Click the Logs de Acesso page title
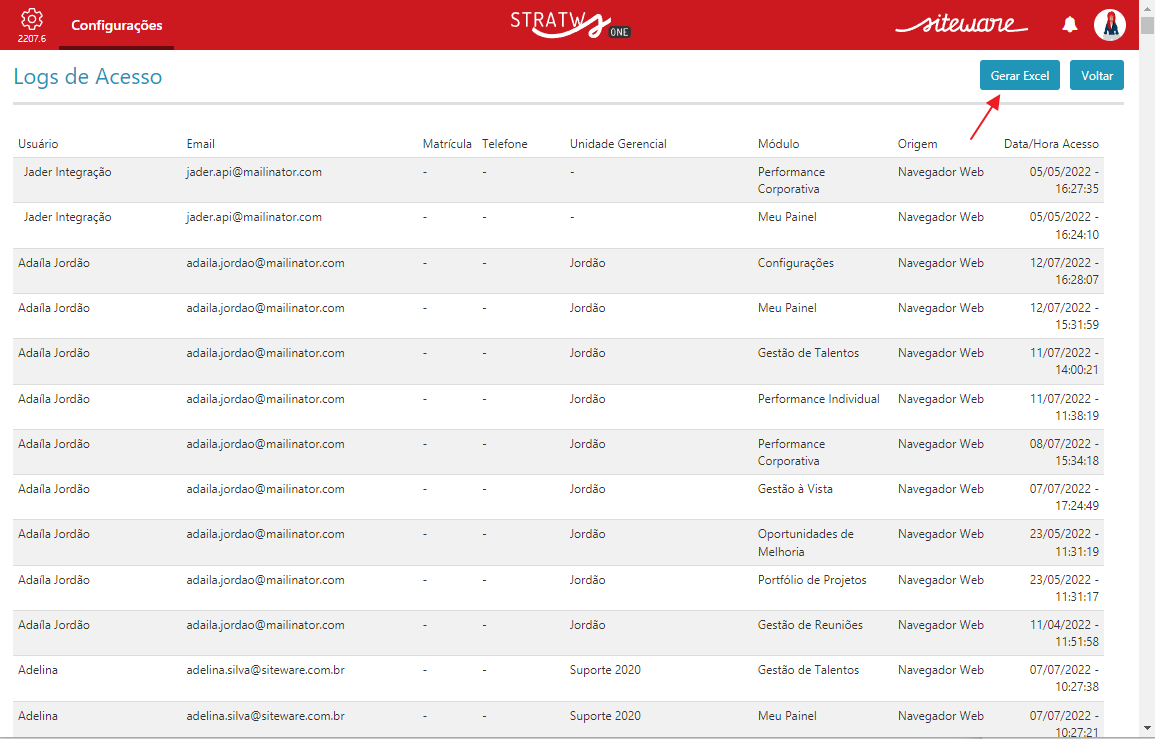Image resolution: width=1155 pixels, height=739 pixels. click(x=88, y=77)
